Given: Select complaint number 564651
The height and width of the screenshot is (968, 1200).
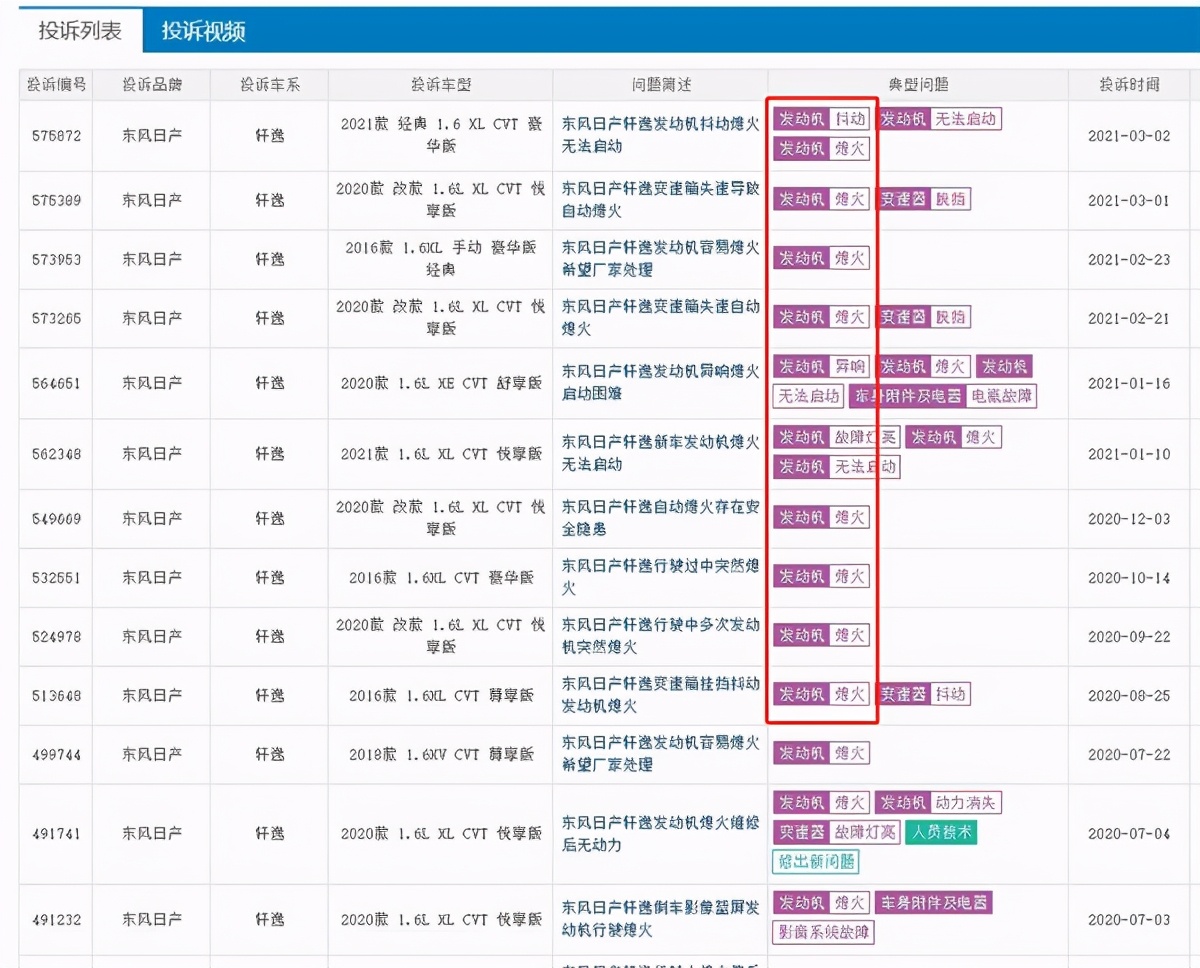Looking at the screenshot, I should click(x=56, y=383).
